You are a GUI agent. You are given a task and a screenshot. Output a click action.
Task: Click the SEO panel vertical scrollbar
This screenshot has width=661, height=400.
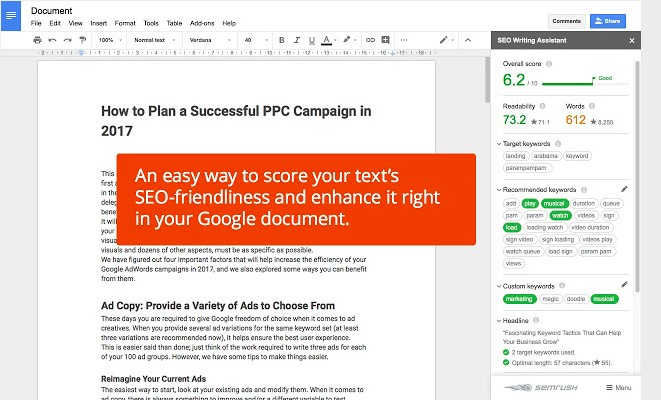click(x=637, y=176)
